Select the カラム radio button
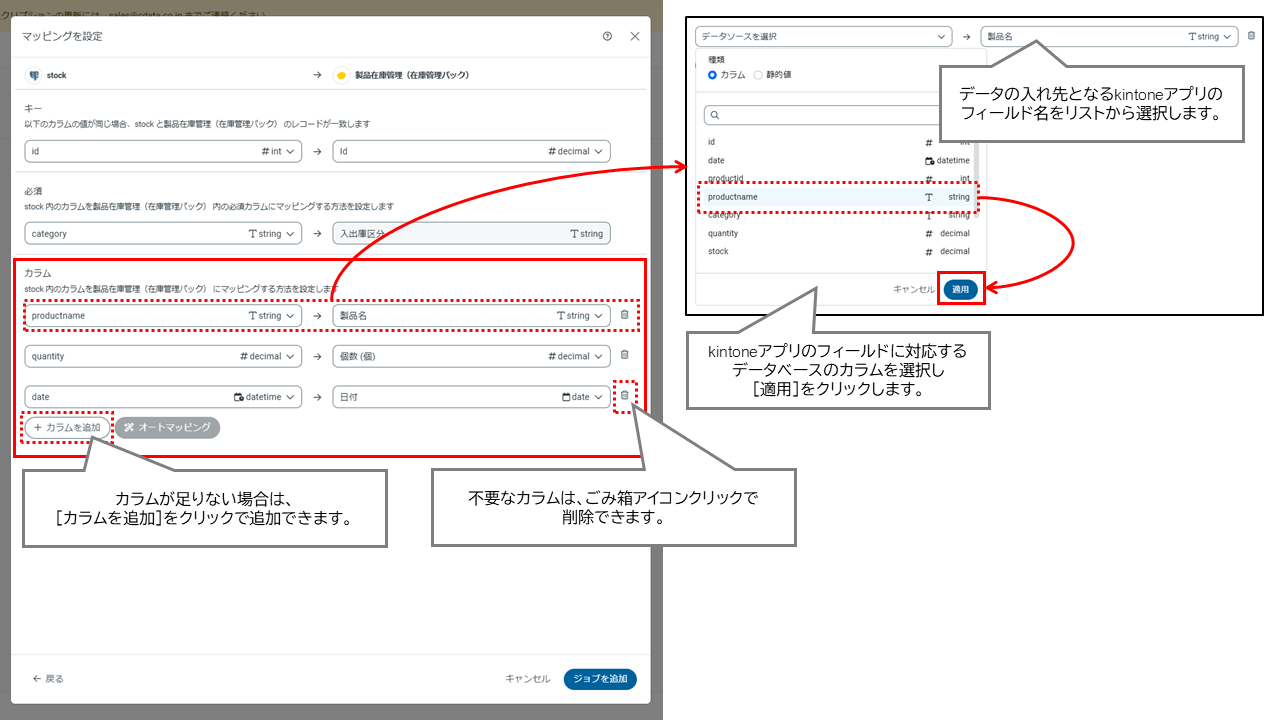The width and height of the screenshot is (1280, 720). 727,75
